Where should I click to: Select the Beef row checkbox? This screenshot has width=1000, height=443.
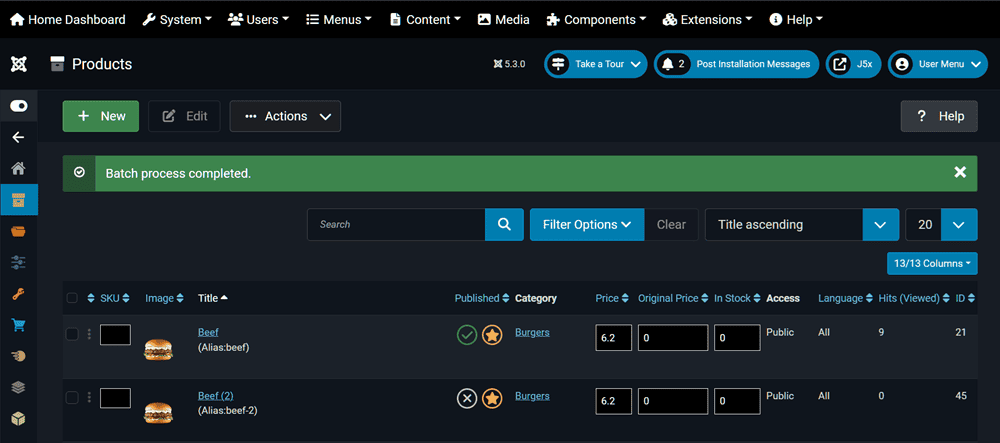tap(72, 334)
